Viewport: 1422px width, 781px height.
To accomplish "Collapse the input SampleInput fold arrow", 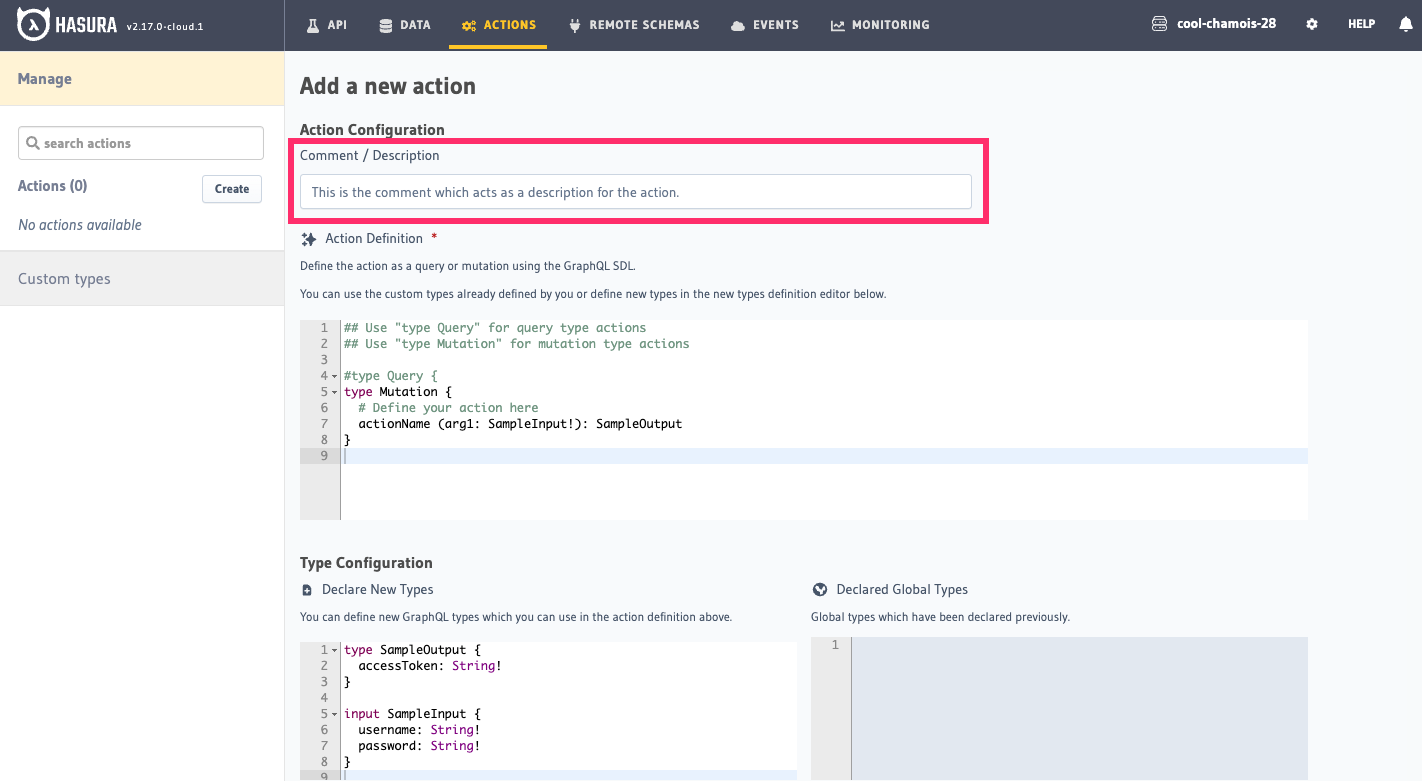I will 334,714.
